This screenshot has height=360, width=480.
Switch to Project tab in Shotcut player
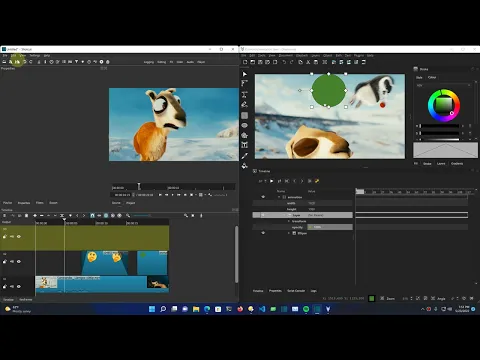tap(130, 203)
